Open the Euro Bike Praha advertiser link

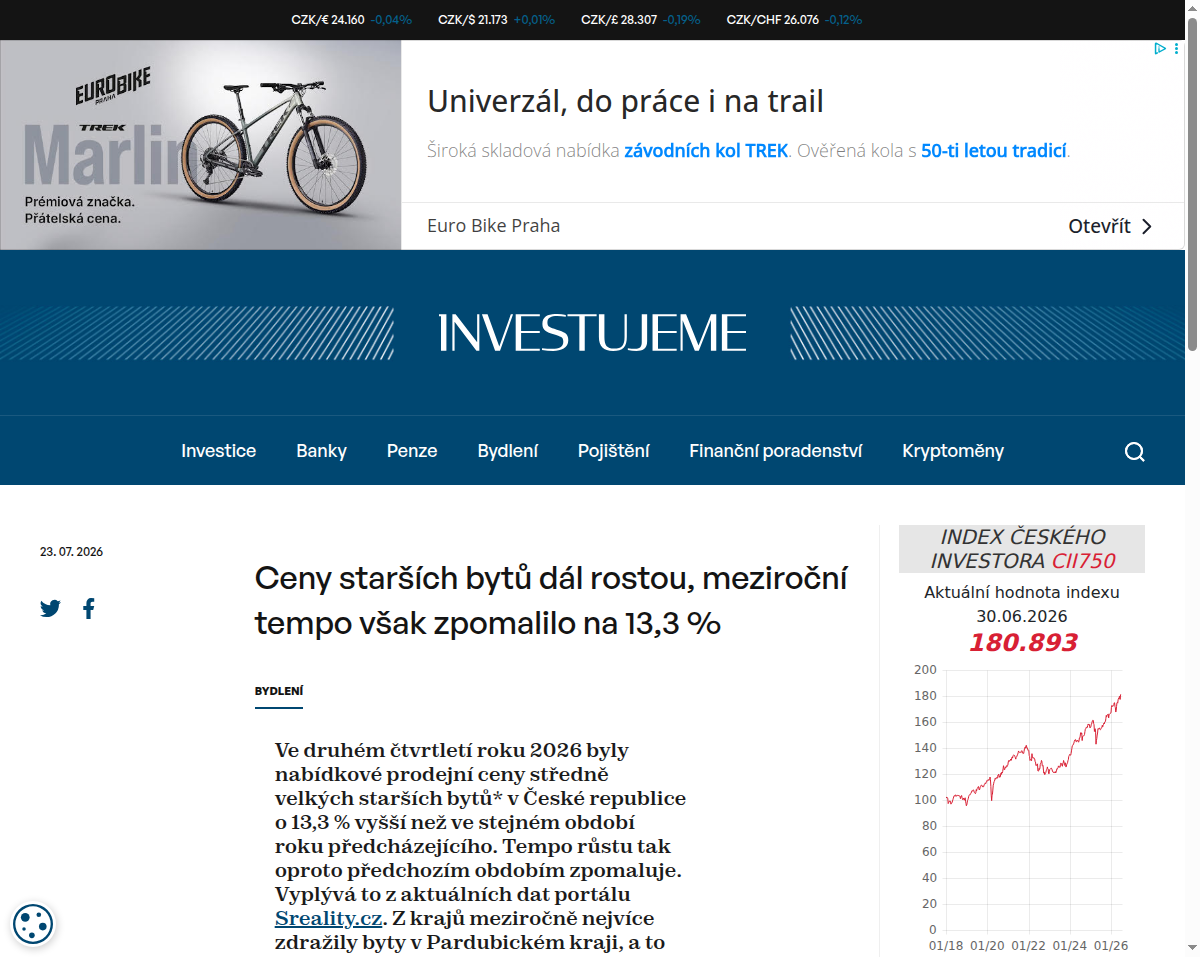(x=493, y=226)
